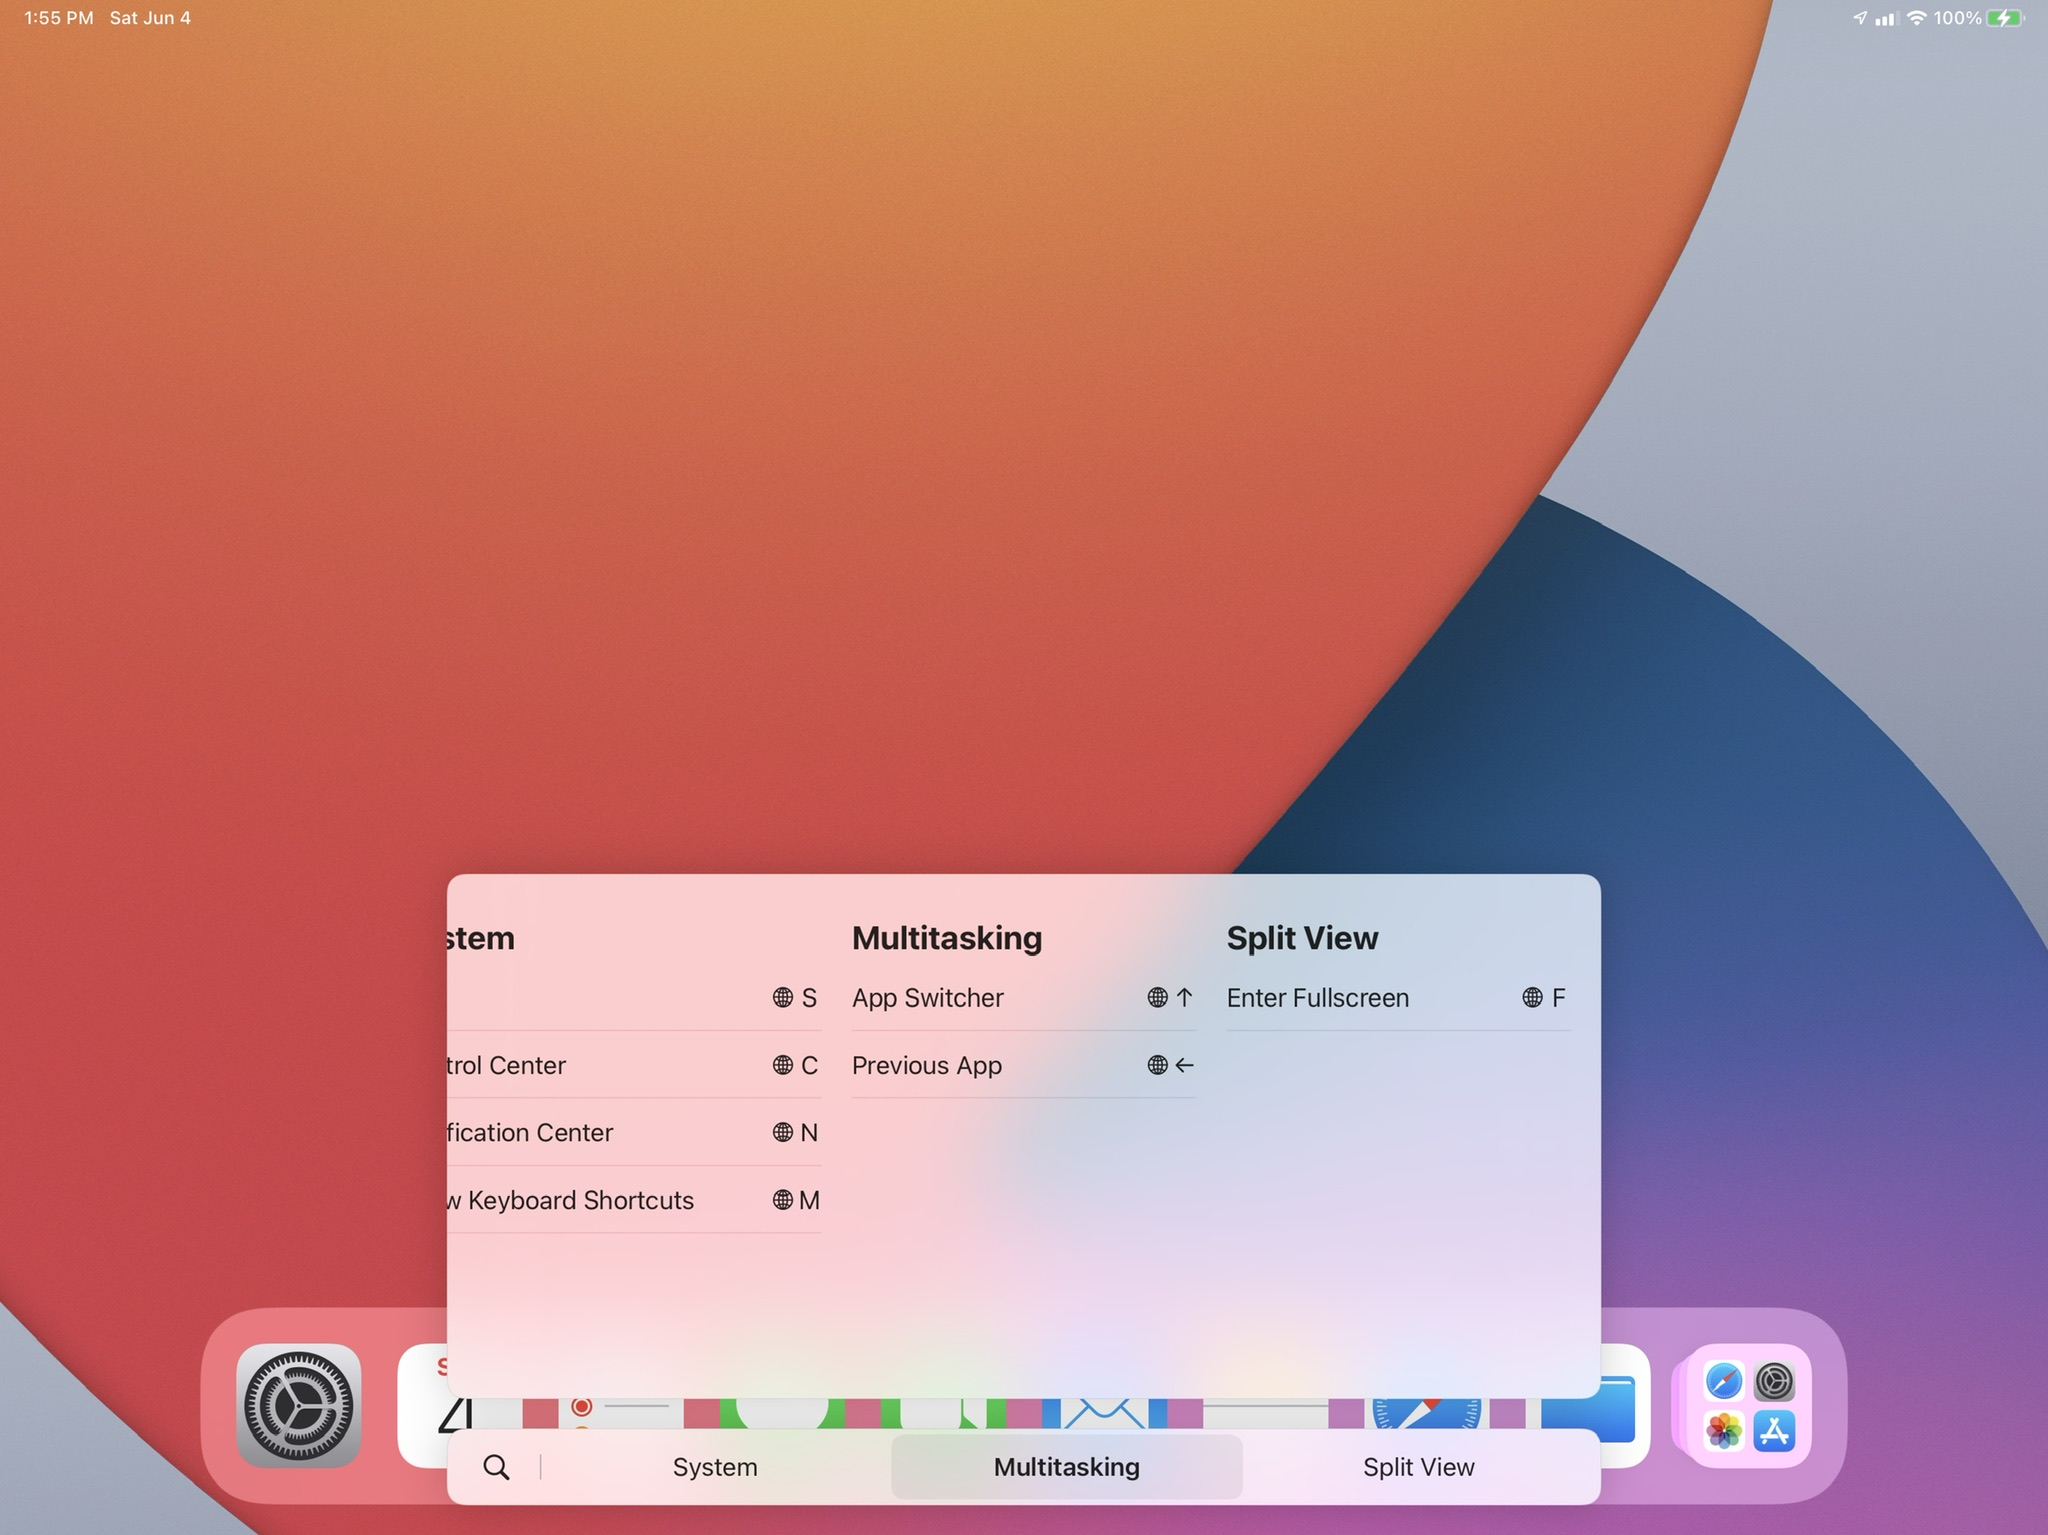Tap the location services arrow icon
This screenshot has height=1535, width=2048.
pyautogui.click(x=1859, y=18)
